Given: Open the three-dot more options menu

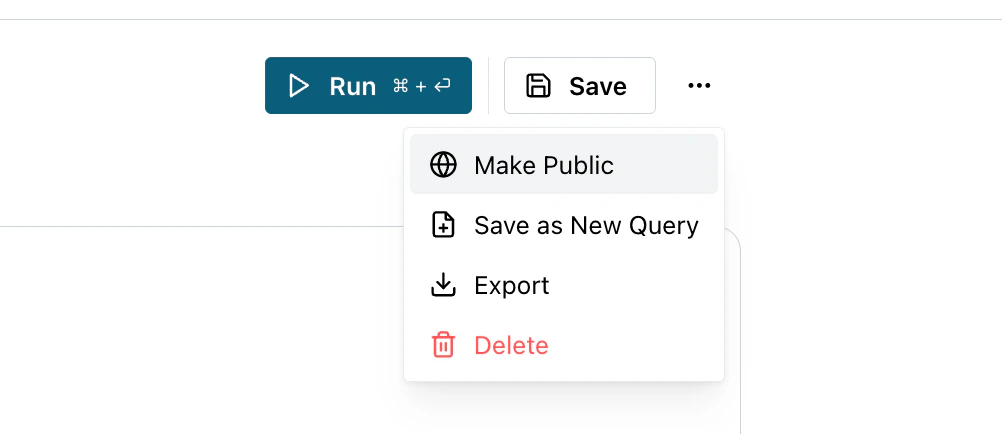Looking at the screenshot, I should (699, 86).
